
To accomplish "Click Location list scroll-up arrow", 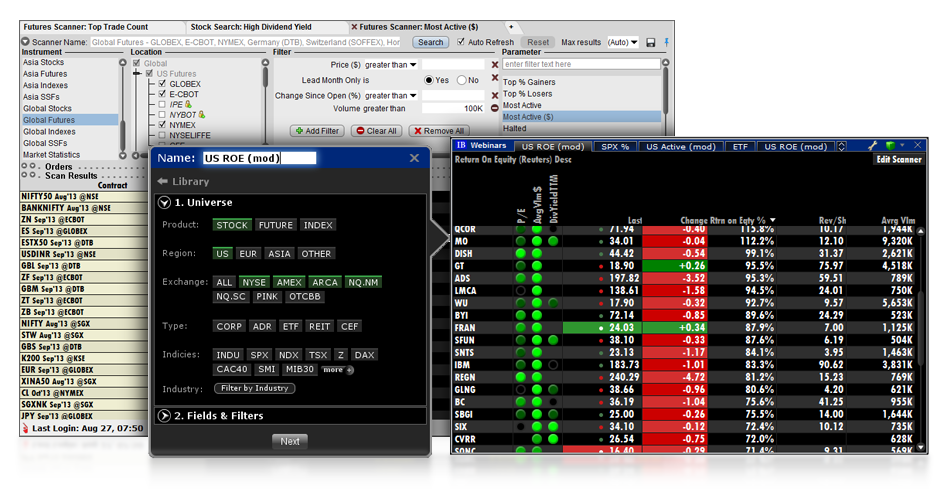I will 265,62.
